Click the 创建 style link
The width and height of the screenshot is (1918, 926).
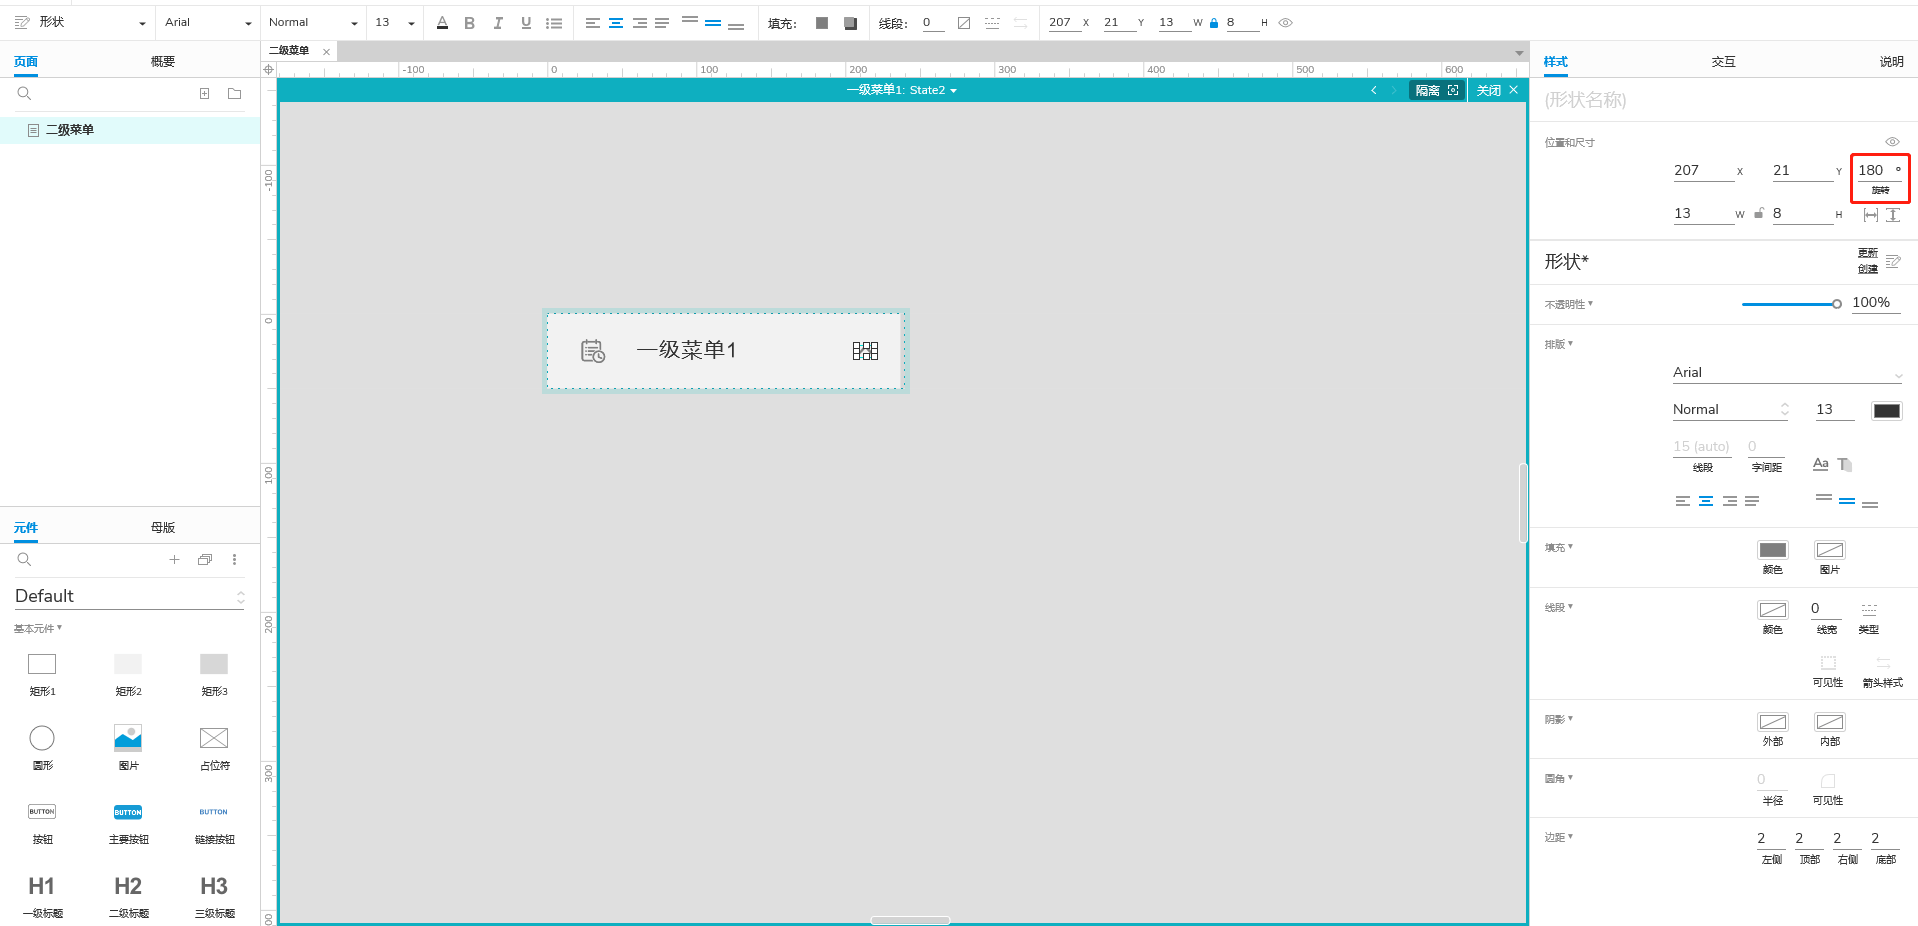[x=1868, y=269]
